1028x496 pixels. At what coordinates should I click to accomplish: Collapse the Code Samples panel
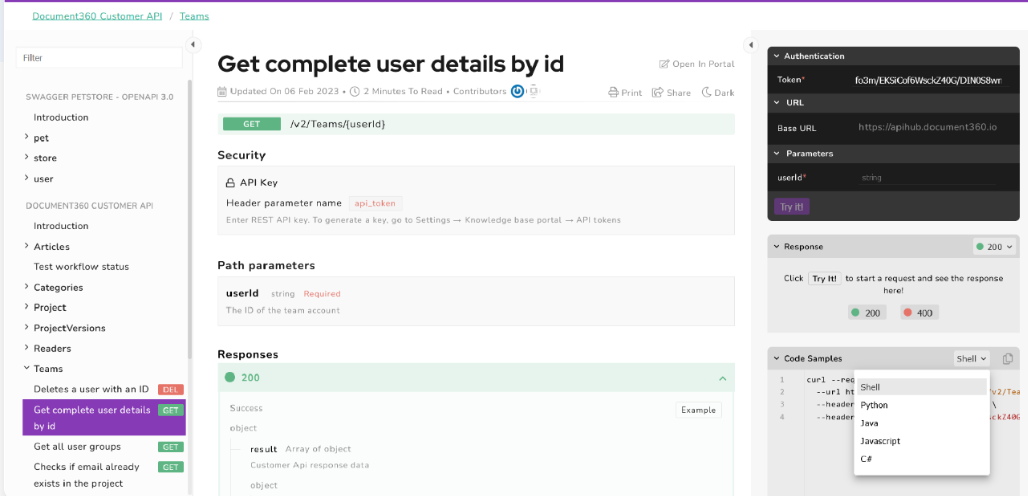[x=776, y=358]
